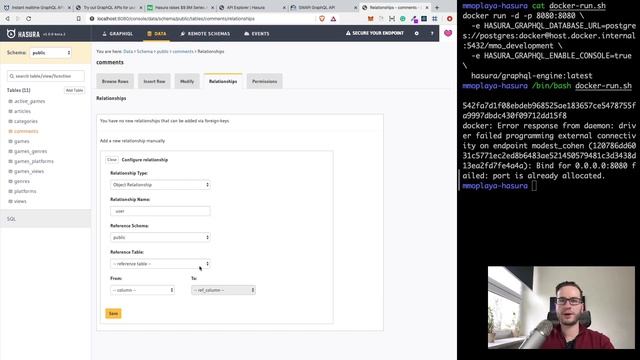This screenshot has width=640, height=360.
Task: Open the games_views table
Action: point(29,171)
